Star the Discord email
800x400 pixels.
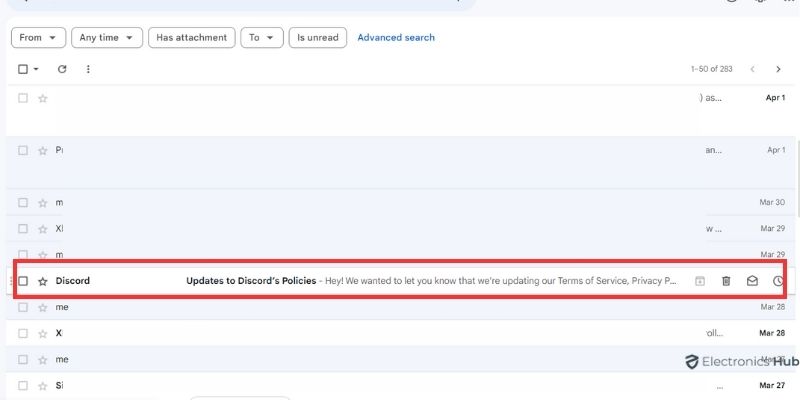(43, 281)
